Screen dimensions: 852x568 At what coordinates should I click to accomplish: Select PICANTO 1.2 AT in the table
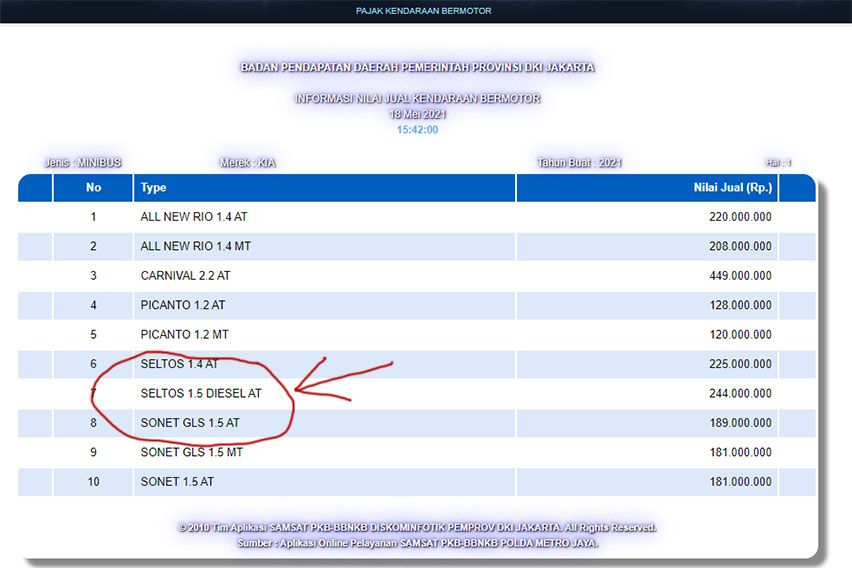(x=183, y=305)
